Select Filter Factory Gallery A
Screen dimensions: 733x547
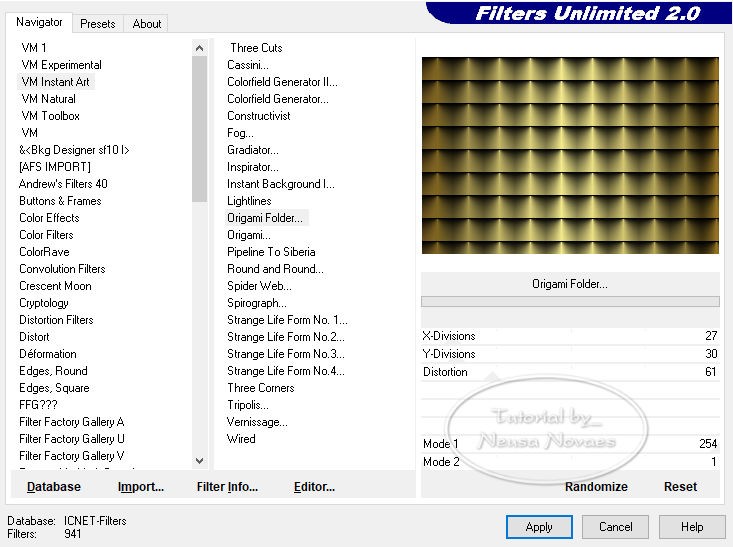72,422
